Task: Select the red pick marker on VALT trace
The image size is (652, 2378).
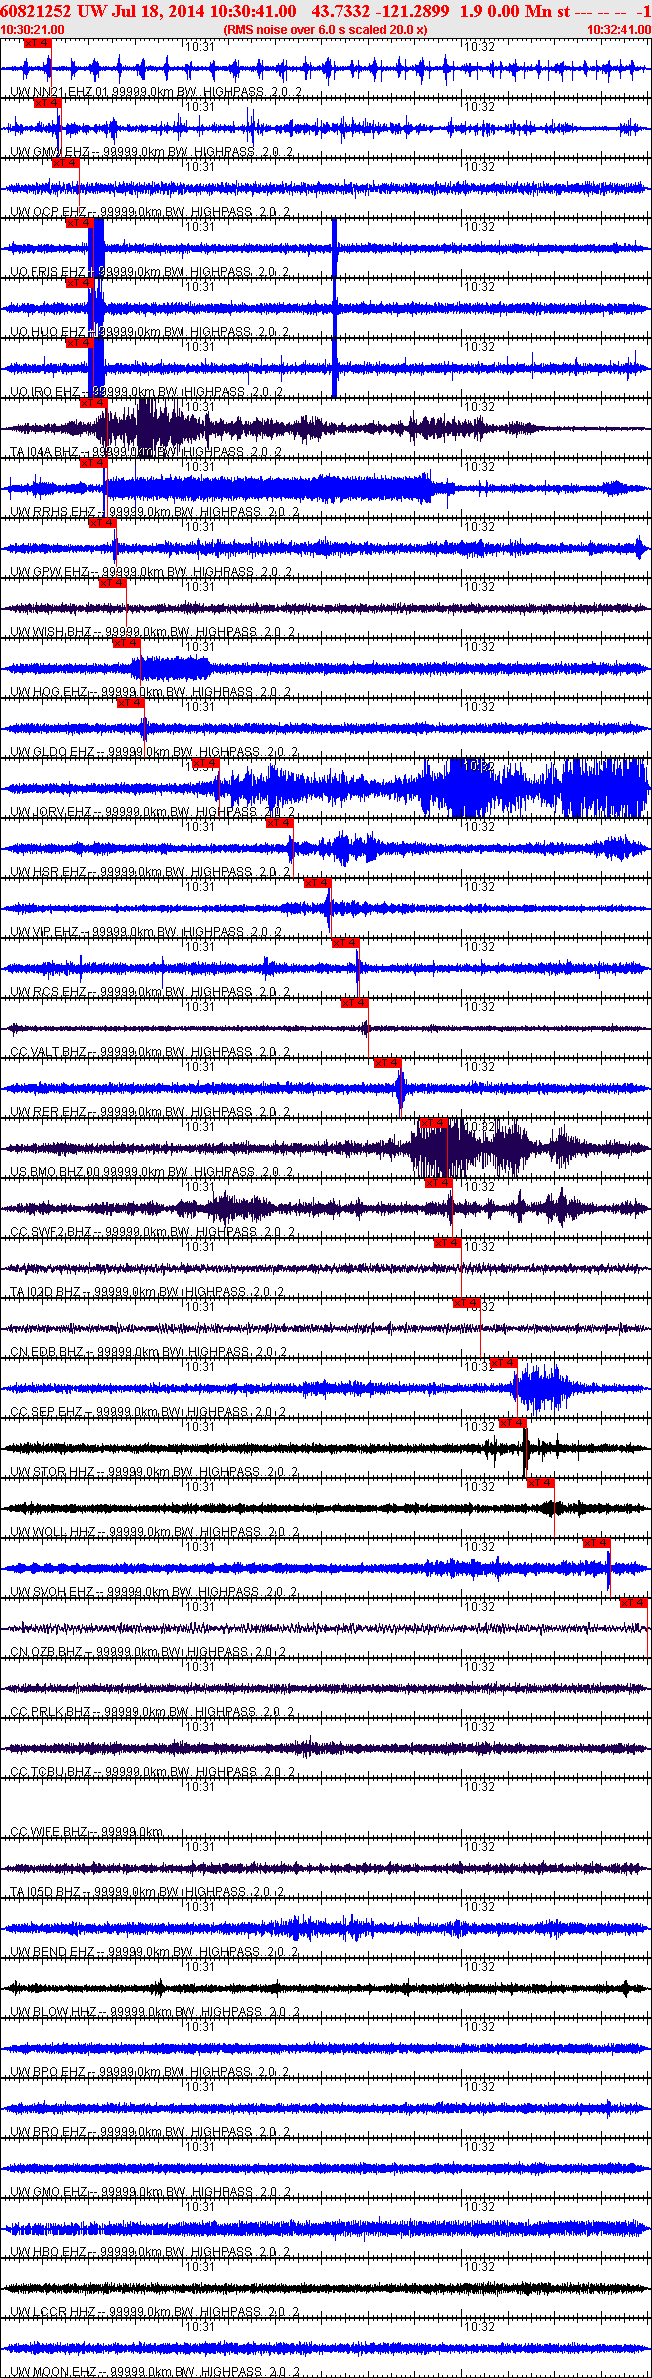Action: (355, 1003)
